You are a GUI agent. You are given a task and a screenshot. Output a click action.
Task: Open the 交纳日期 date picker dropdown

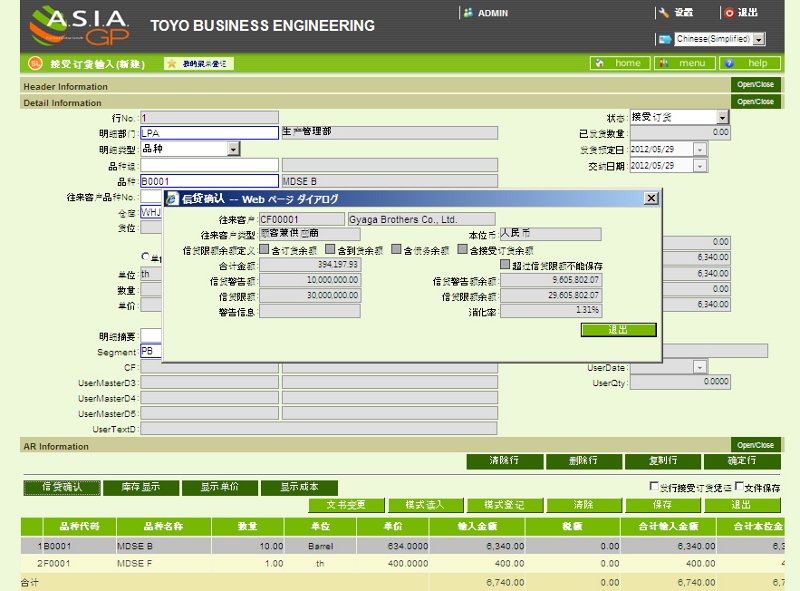pyautogui.click(x=700, y=166)
